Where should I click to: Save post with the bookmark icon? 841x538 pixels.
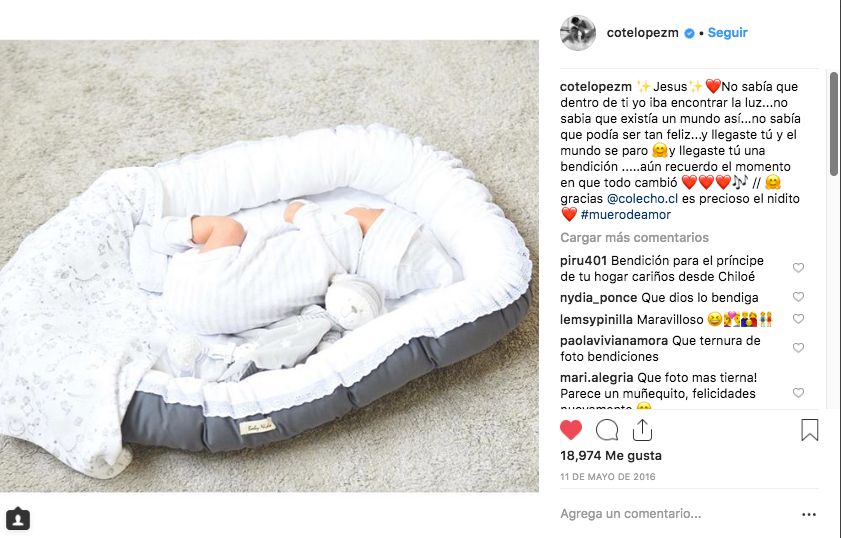pyautogui.click(x=809, y=430)
